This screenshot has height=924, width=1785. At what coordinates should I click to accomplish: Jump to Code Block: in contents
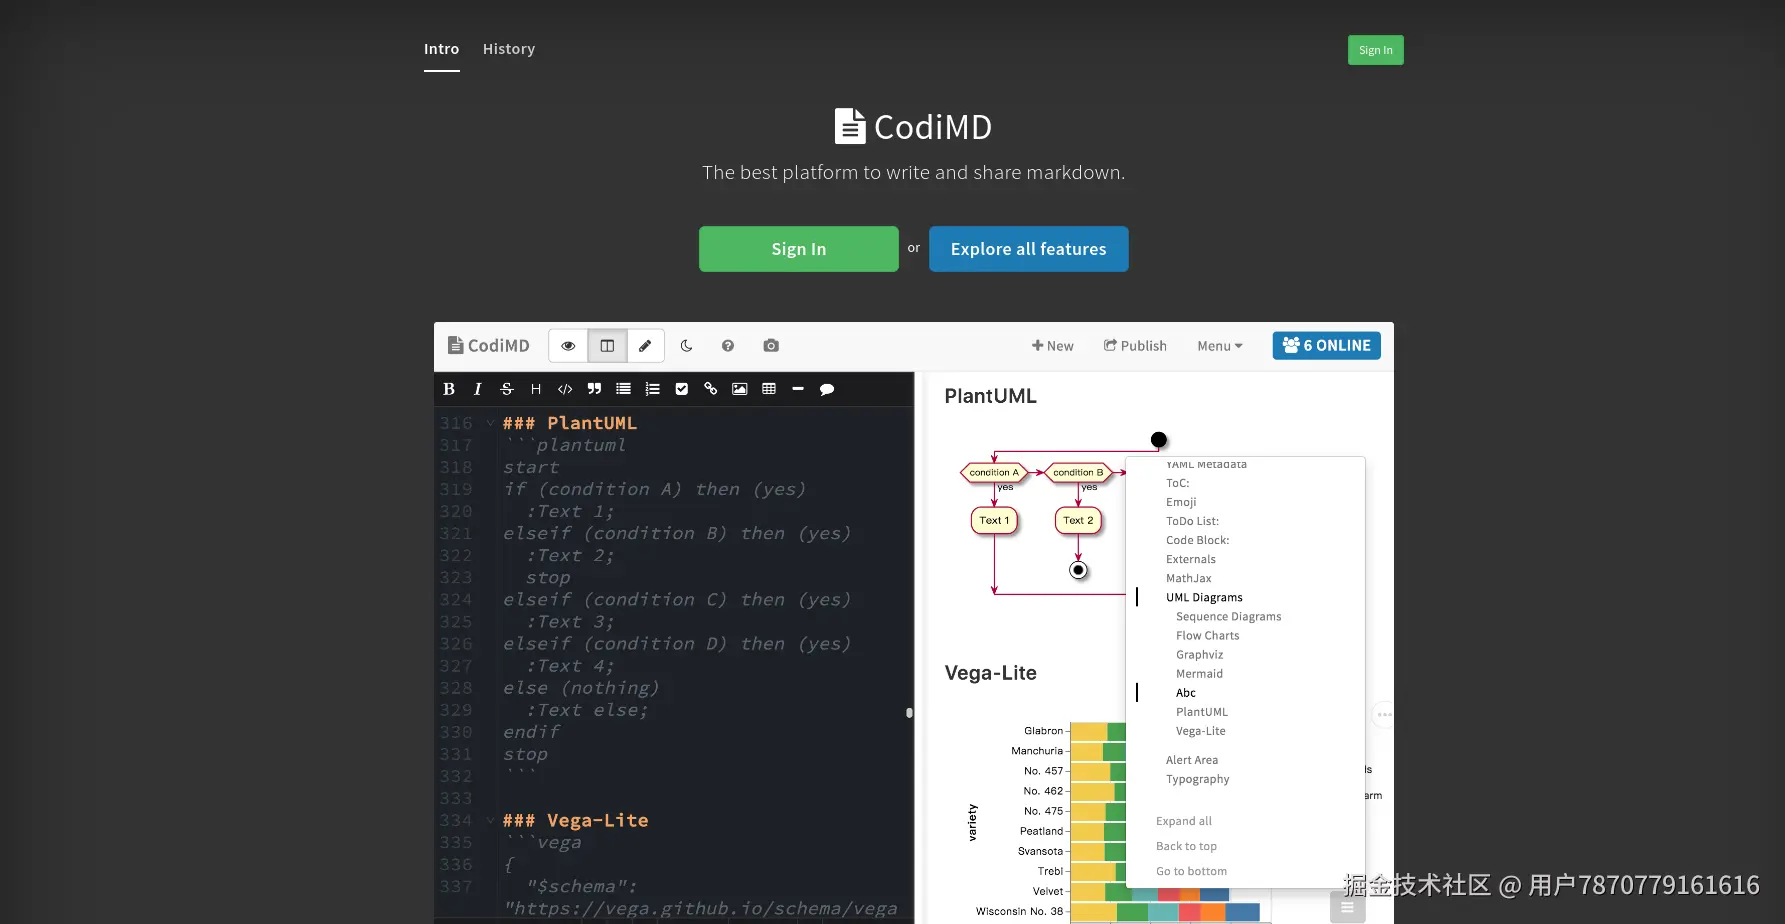1198,540
